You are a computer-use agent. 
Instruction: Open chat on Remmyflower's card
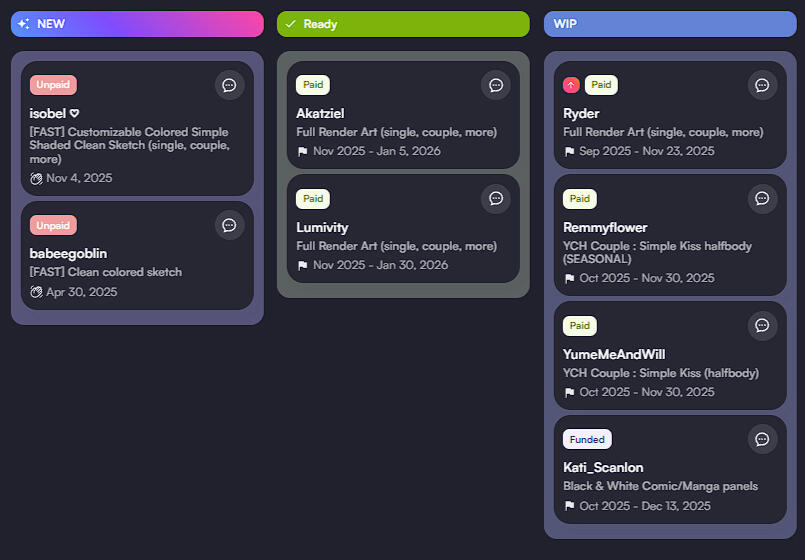pos(762,198)
